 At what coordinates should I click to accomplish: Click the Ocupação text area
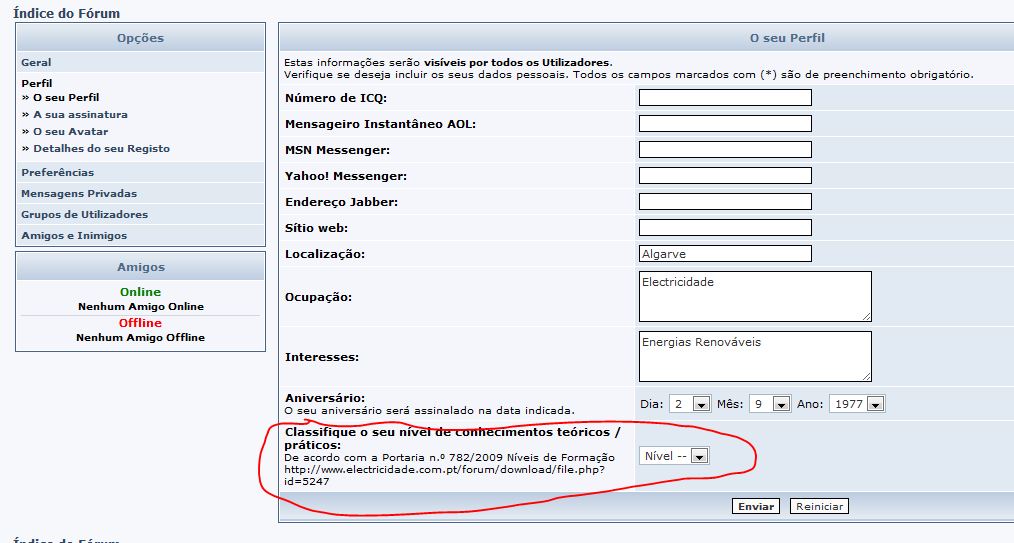(x=754, y=297)
